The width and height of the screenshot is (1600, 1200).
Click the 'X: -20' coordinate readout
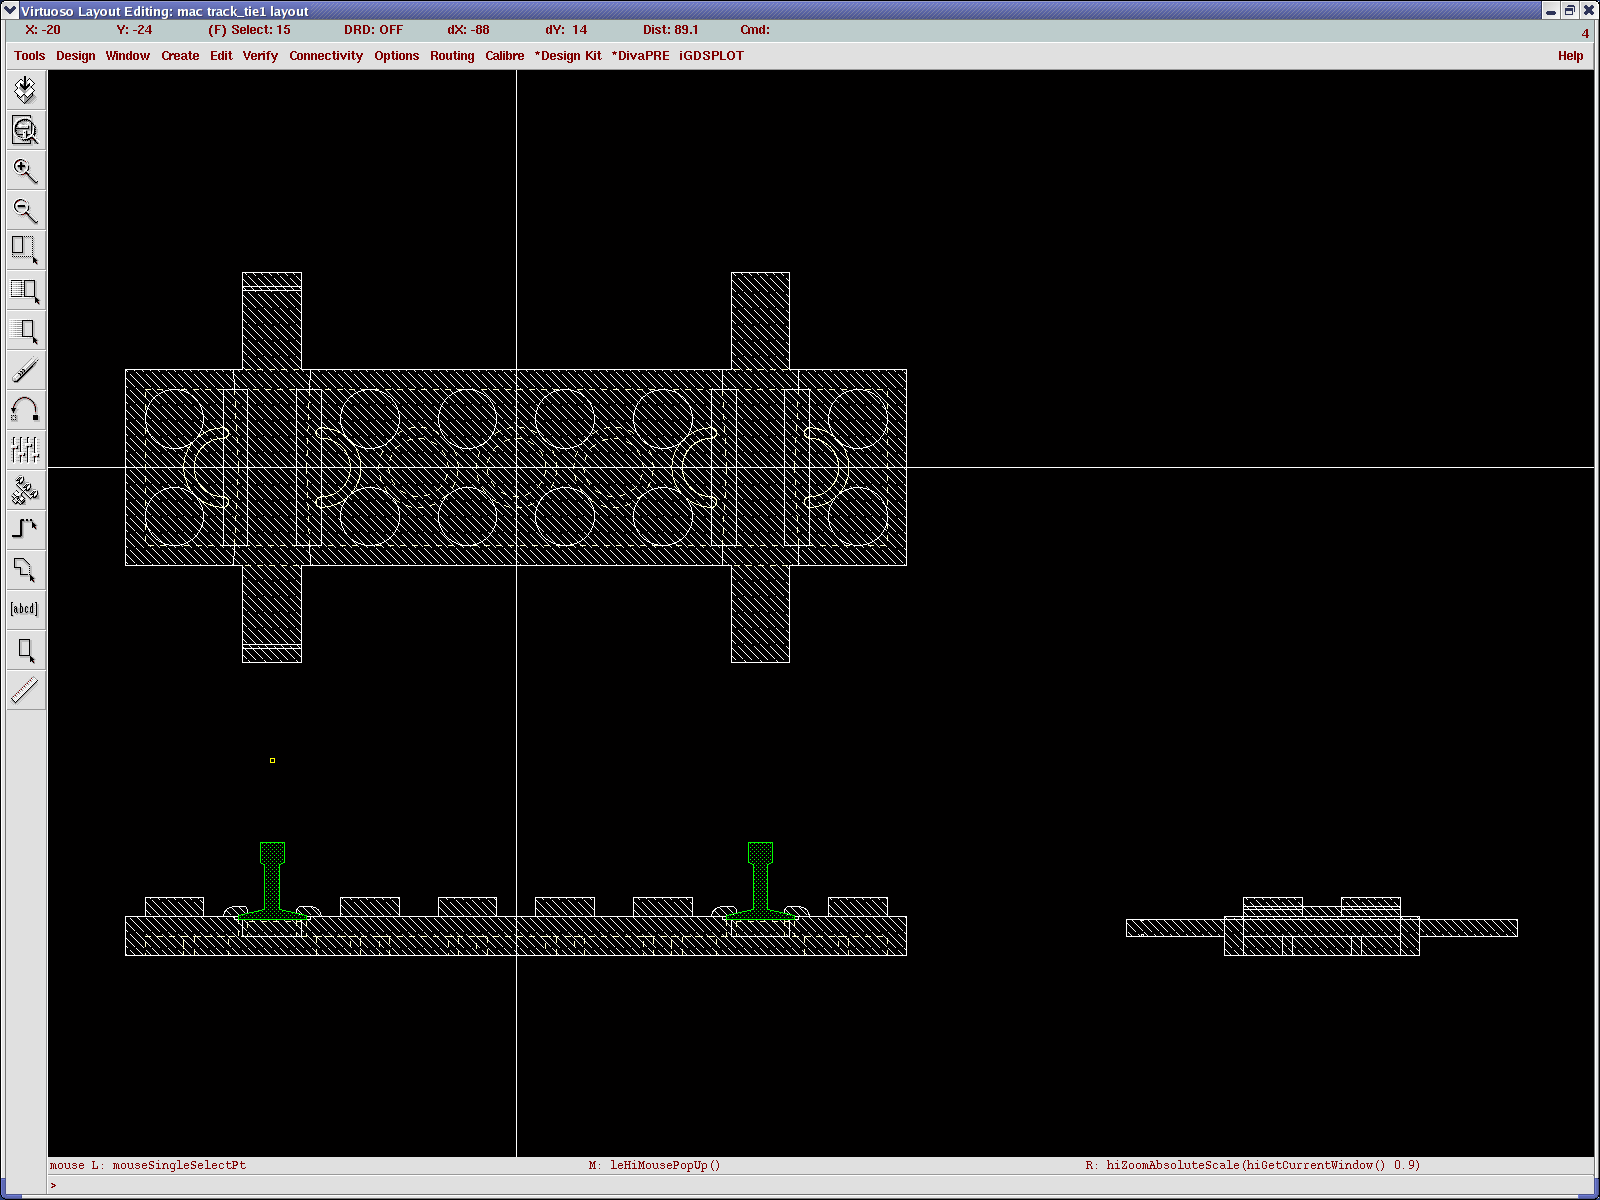[43, 30]
